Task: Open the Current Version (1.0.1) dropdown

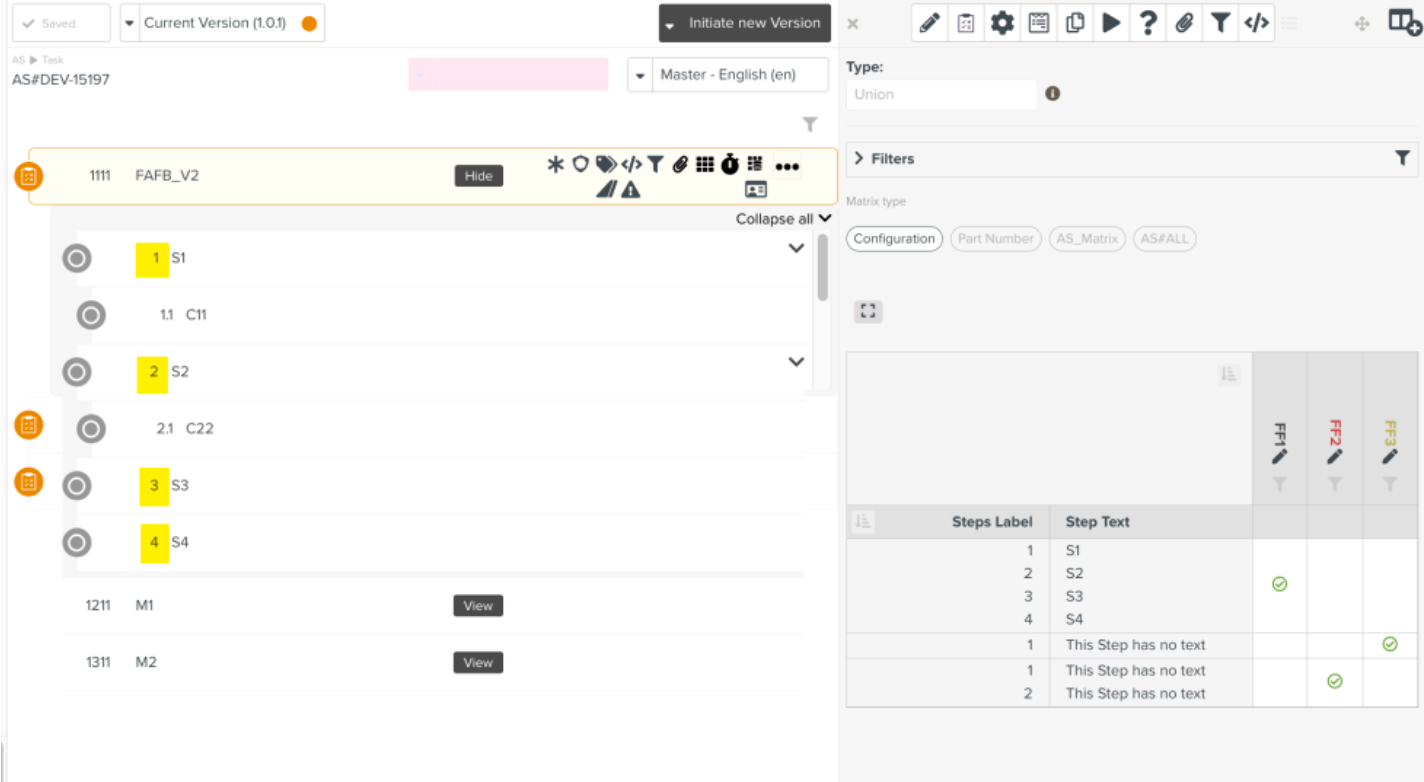Action: pyautogui.click(x=222, y=23)
